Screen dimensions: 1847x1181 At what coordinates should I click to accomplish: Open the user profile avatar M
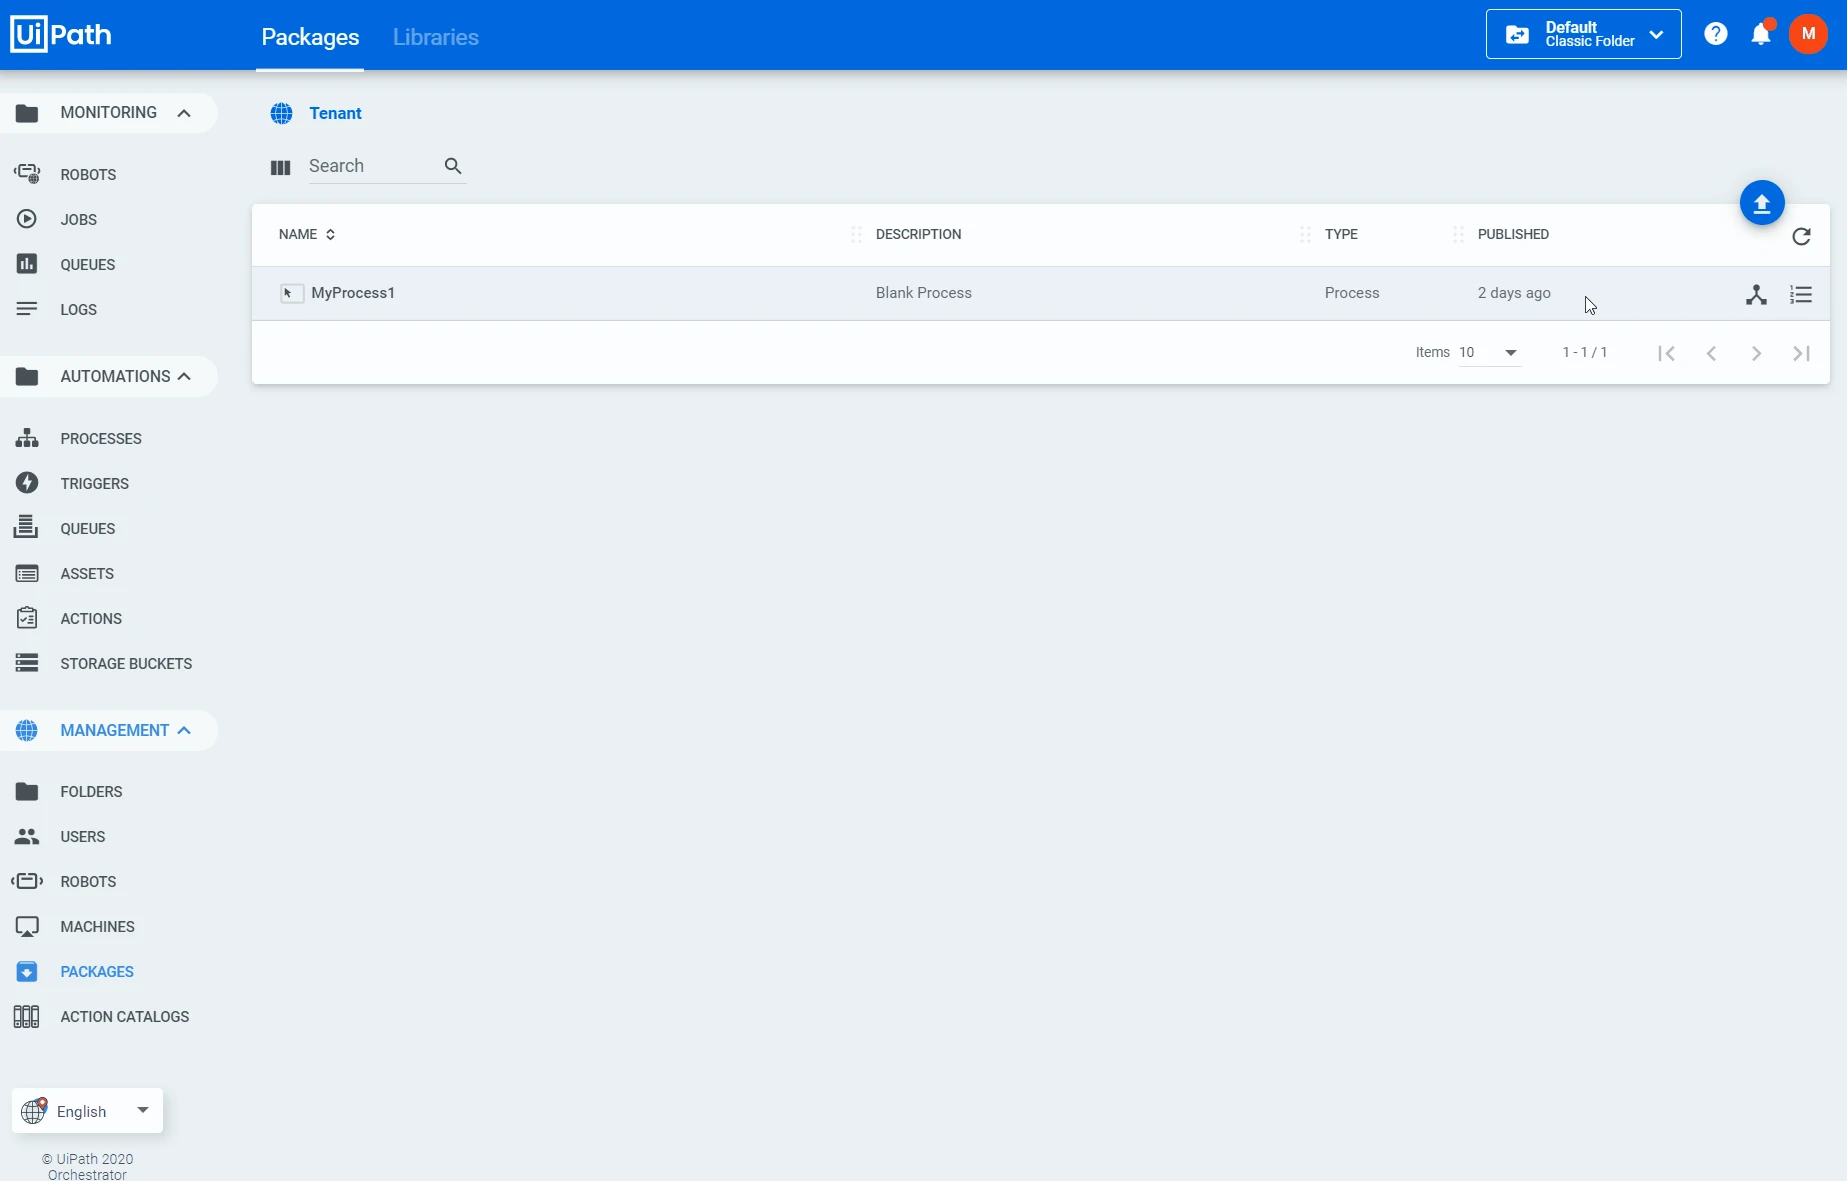[1808, 35]
